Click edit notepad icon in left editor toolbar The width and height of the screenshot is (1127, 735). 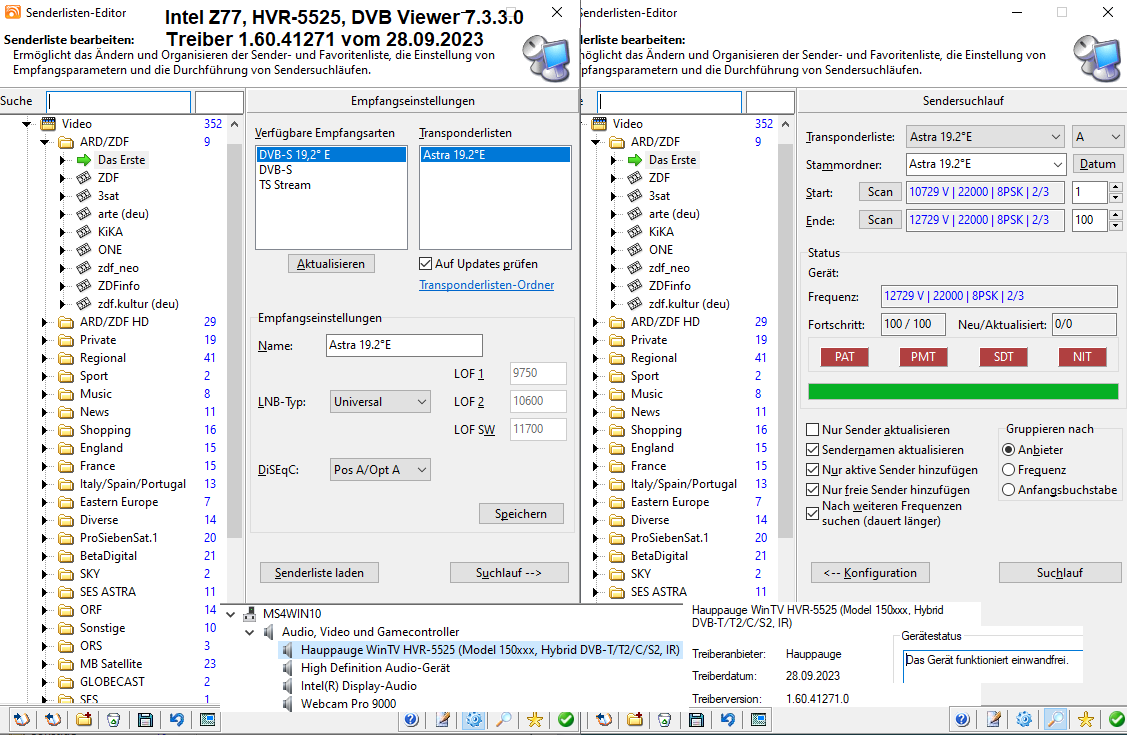443,719
